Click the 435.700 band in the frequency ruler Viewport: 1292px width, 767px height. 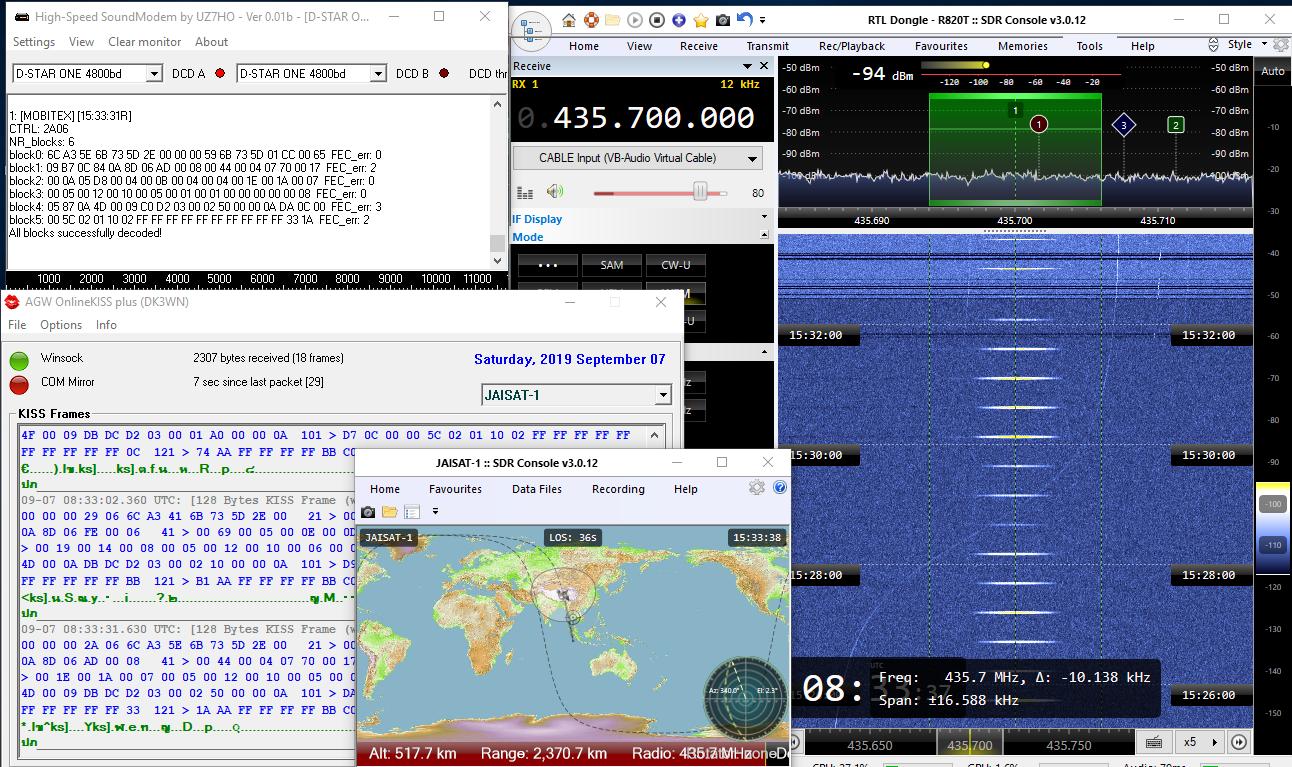[969, 745]
